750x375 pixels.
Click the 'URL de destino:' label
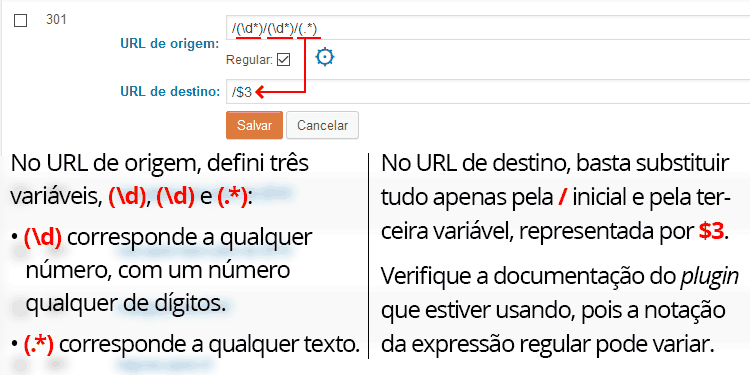tap(170, 91)
